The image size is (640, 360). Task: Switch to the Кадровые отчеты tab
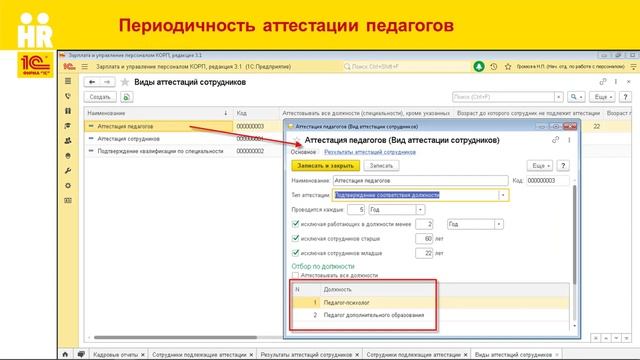116,355
